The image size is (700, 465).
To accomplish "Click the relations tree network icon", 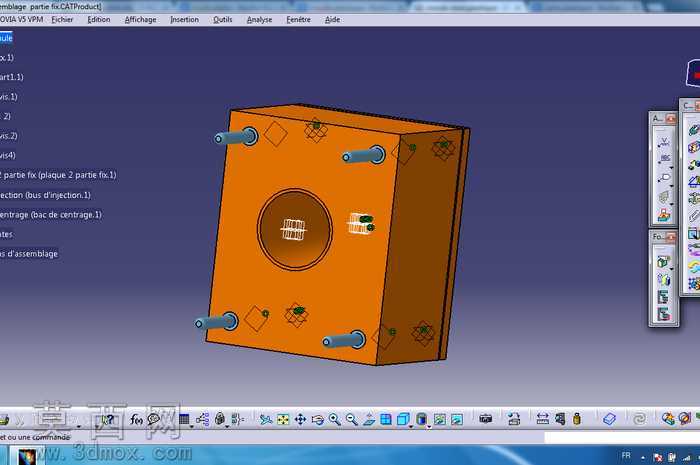I will (x=203, y=419).
